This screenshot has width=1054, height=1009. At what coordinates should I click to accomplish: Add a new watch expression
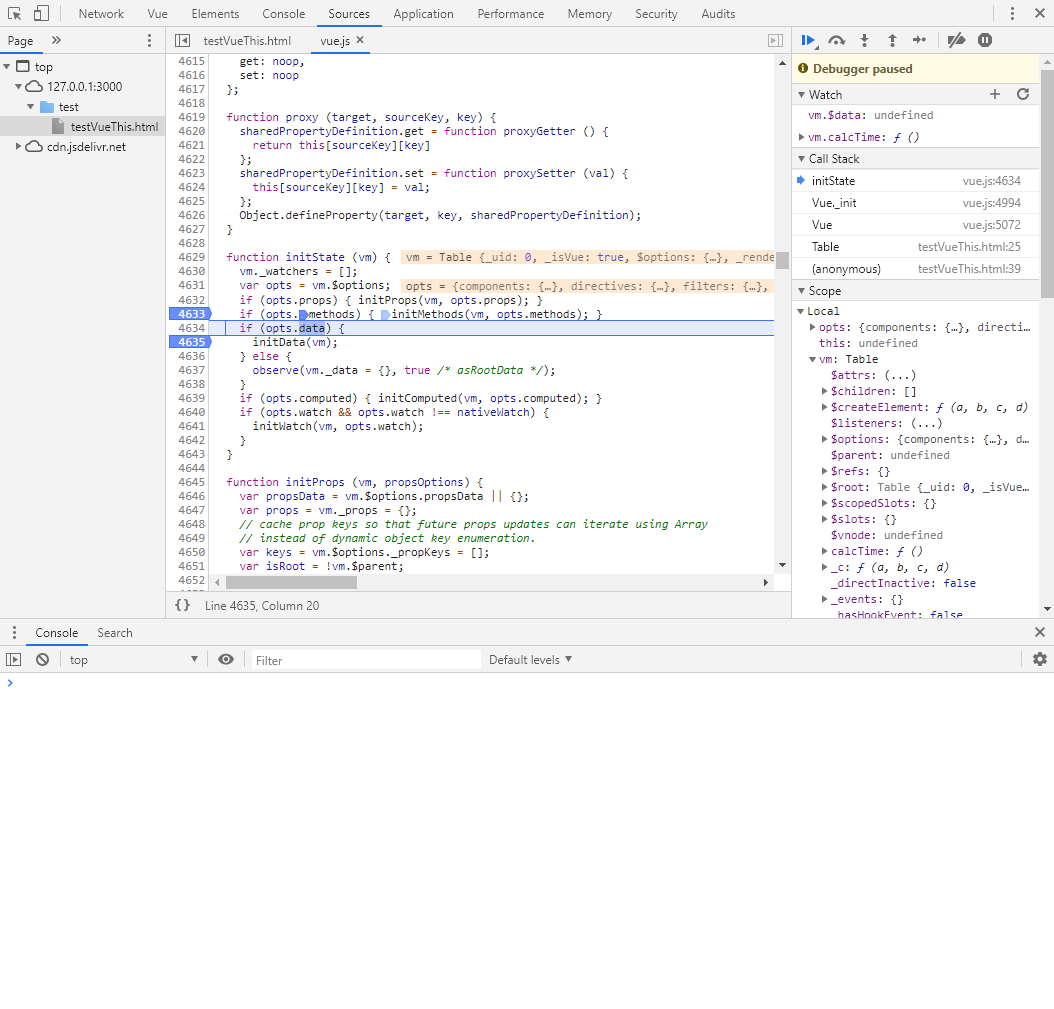(x=995, y=94)
